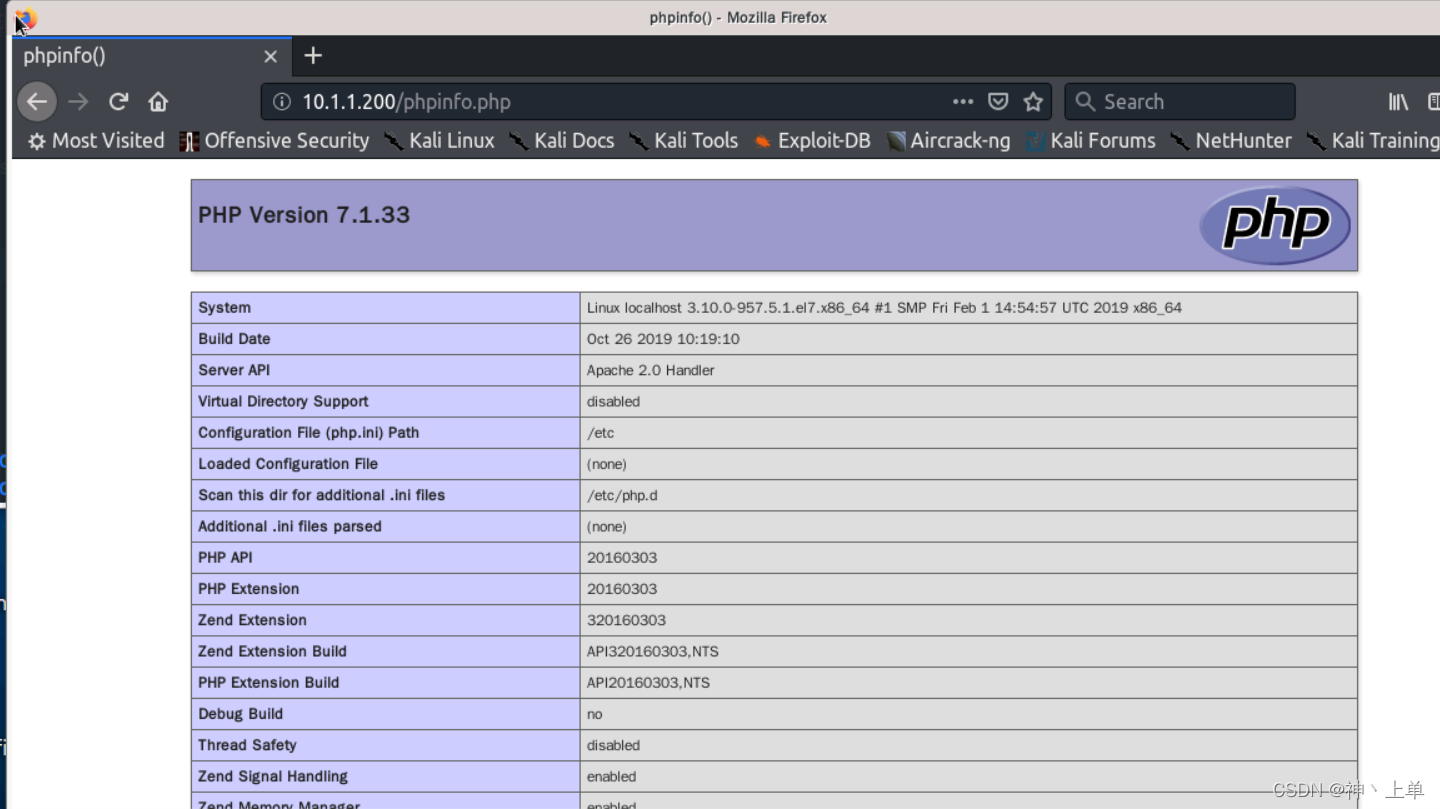
Task: Select Zend Extension value 320160303
Action: click(626, 620)
